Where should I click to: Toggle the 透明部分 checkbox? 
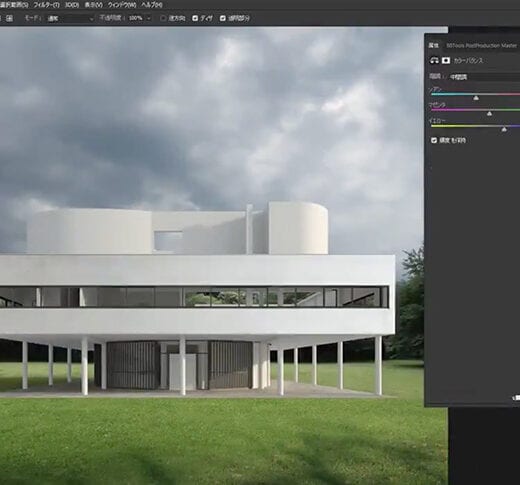(223, 18)
